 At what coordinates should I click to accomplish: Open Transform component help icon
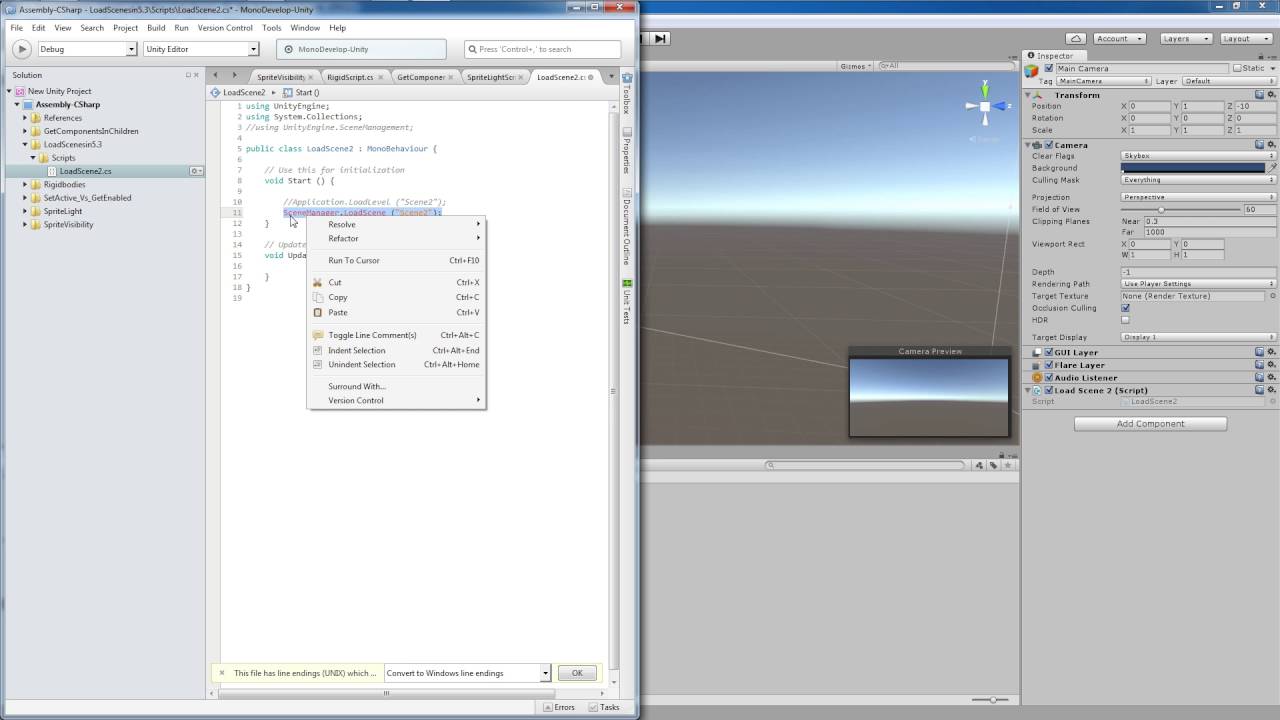pyautogui.click(x=1259, y=95)
